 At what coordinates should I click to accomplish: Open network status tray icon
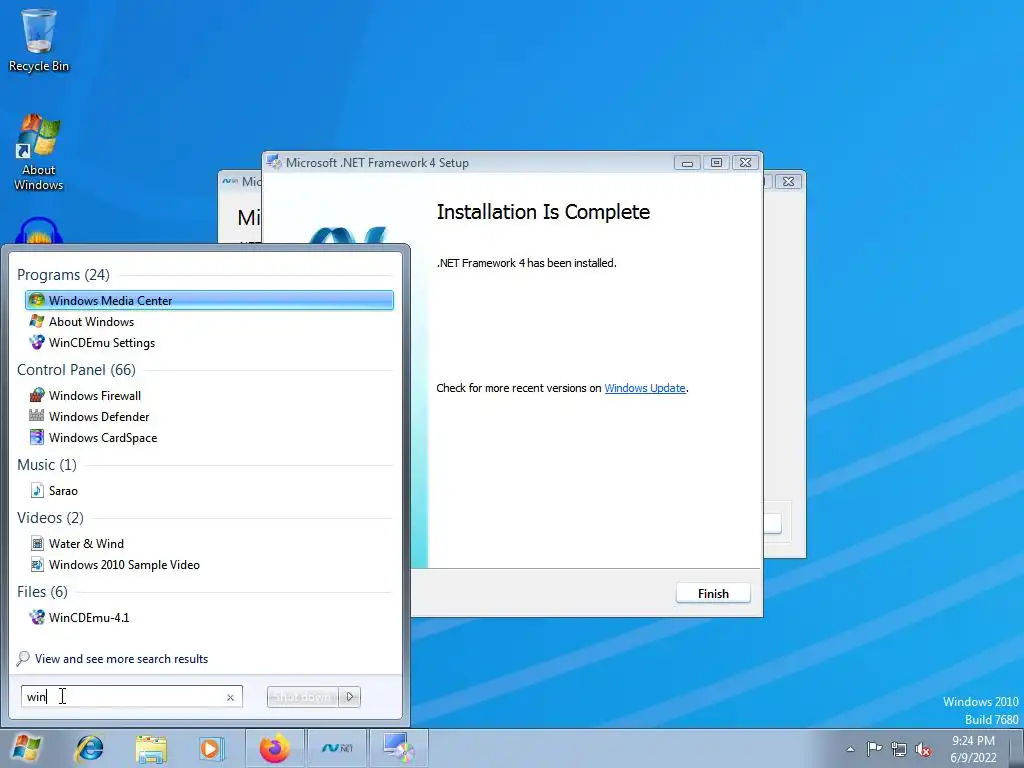pyautogui.click(x=899, y=748)
